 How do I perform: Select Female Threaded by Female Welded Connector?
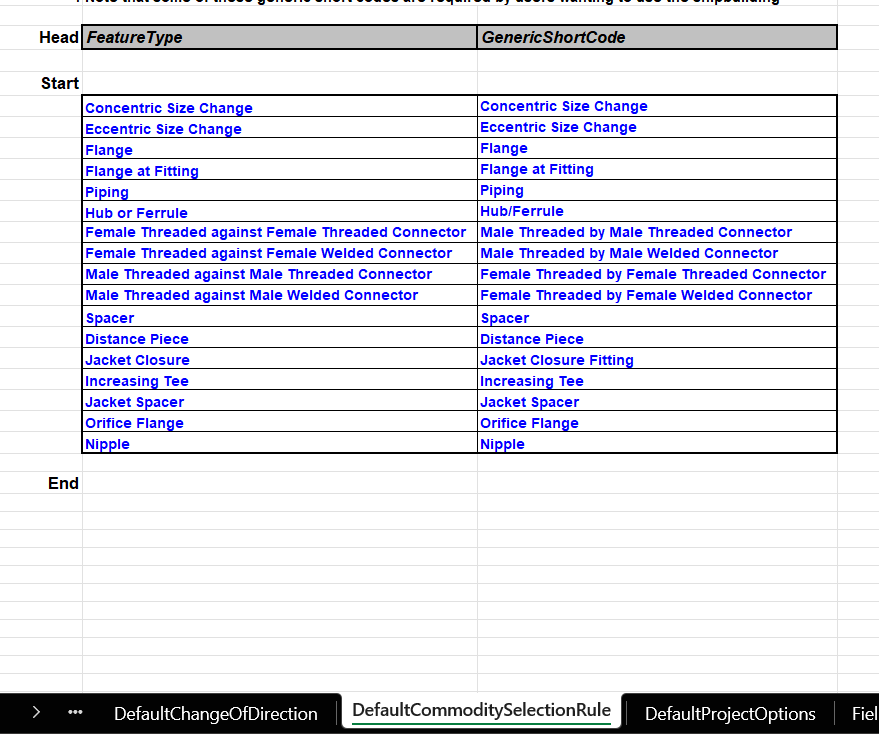[657, 296]
